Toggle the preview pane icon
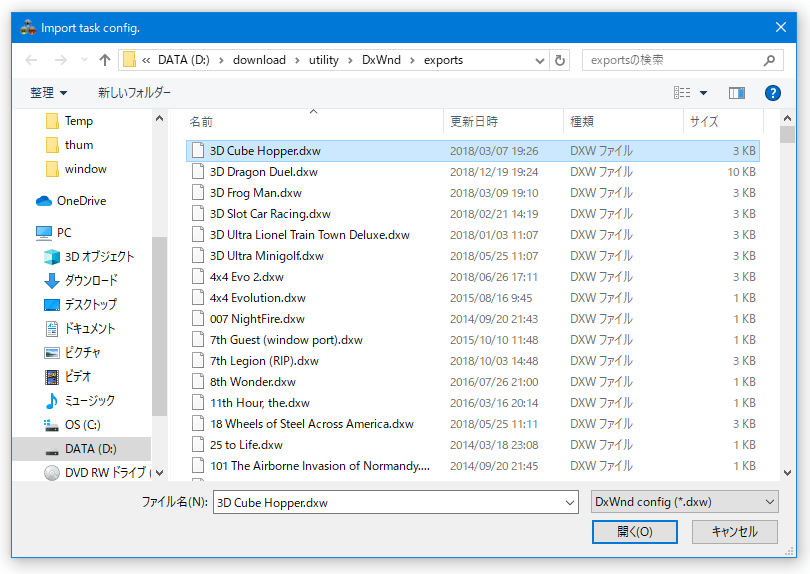 click(737, 93)
